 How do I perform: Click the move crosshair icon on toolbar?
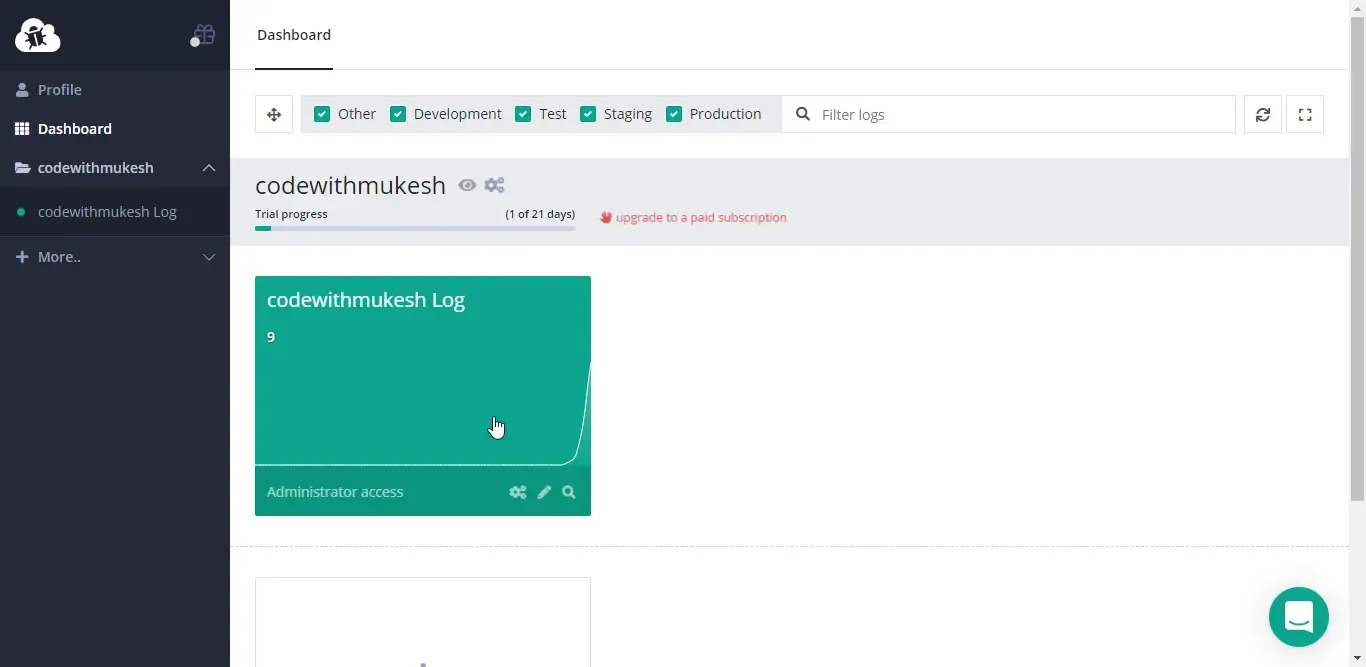click(x=274, y=114)
